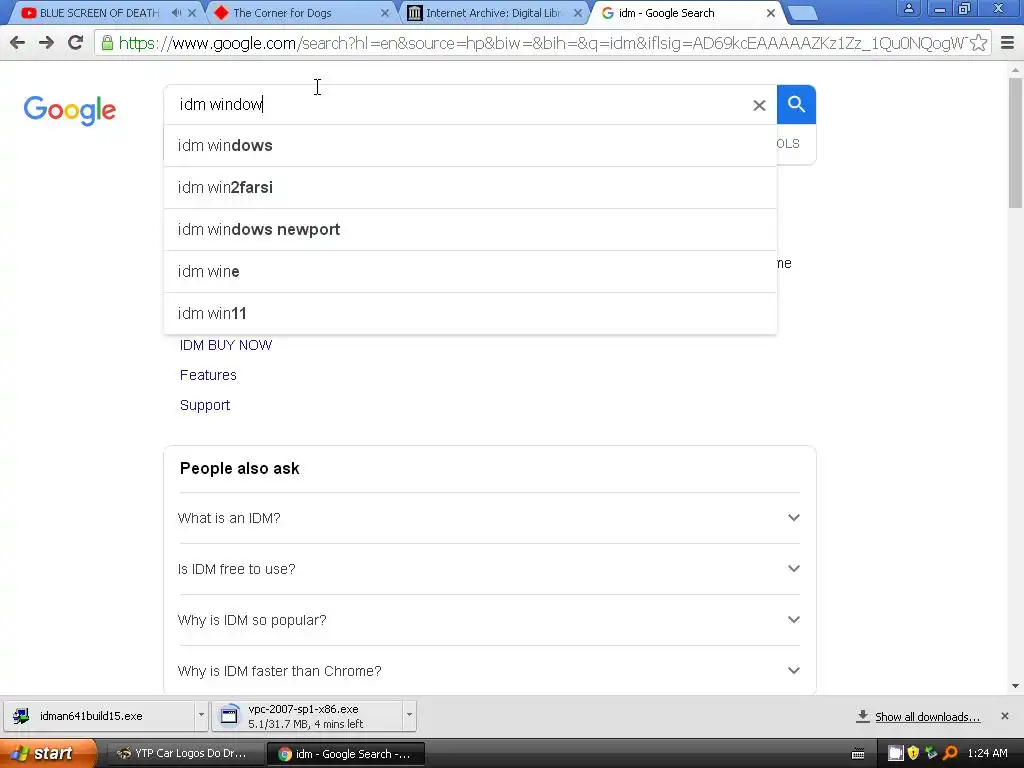Viewport: 1024px width, 768px height.
Task: Close the idm - Google Search tab
Action: (x=771, y=12)
